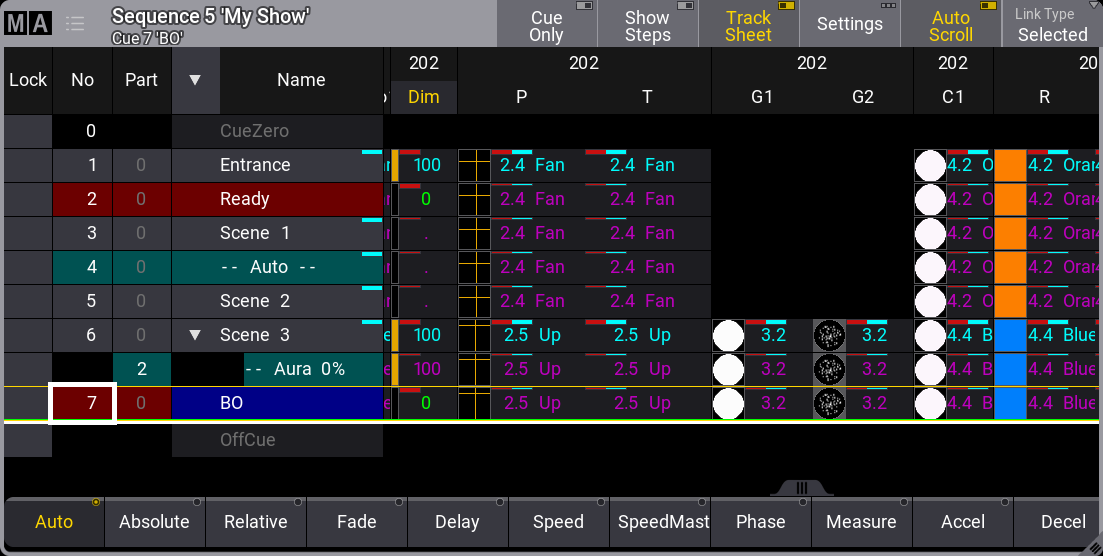This screenshot has height=556, width=1103.
Task: Toggle the Cue Only option
Action: [546, 25]
